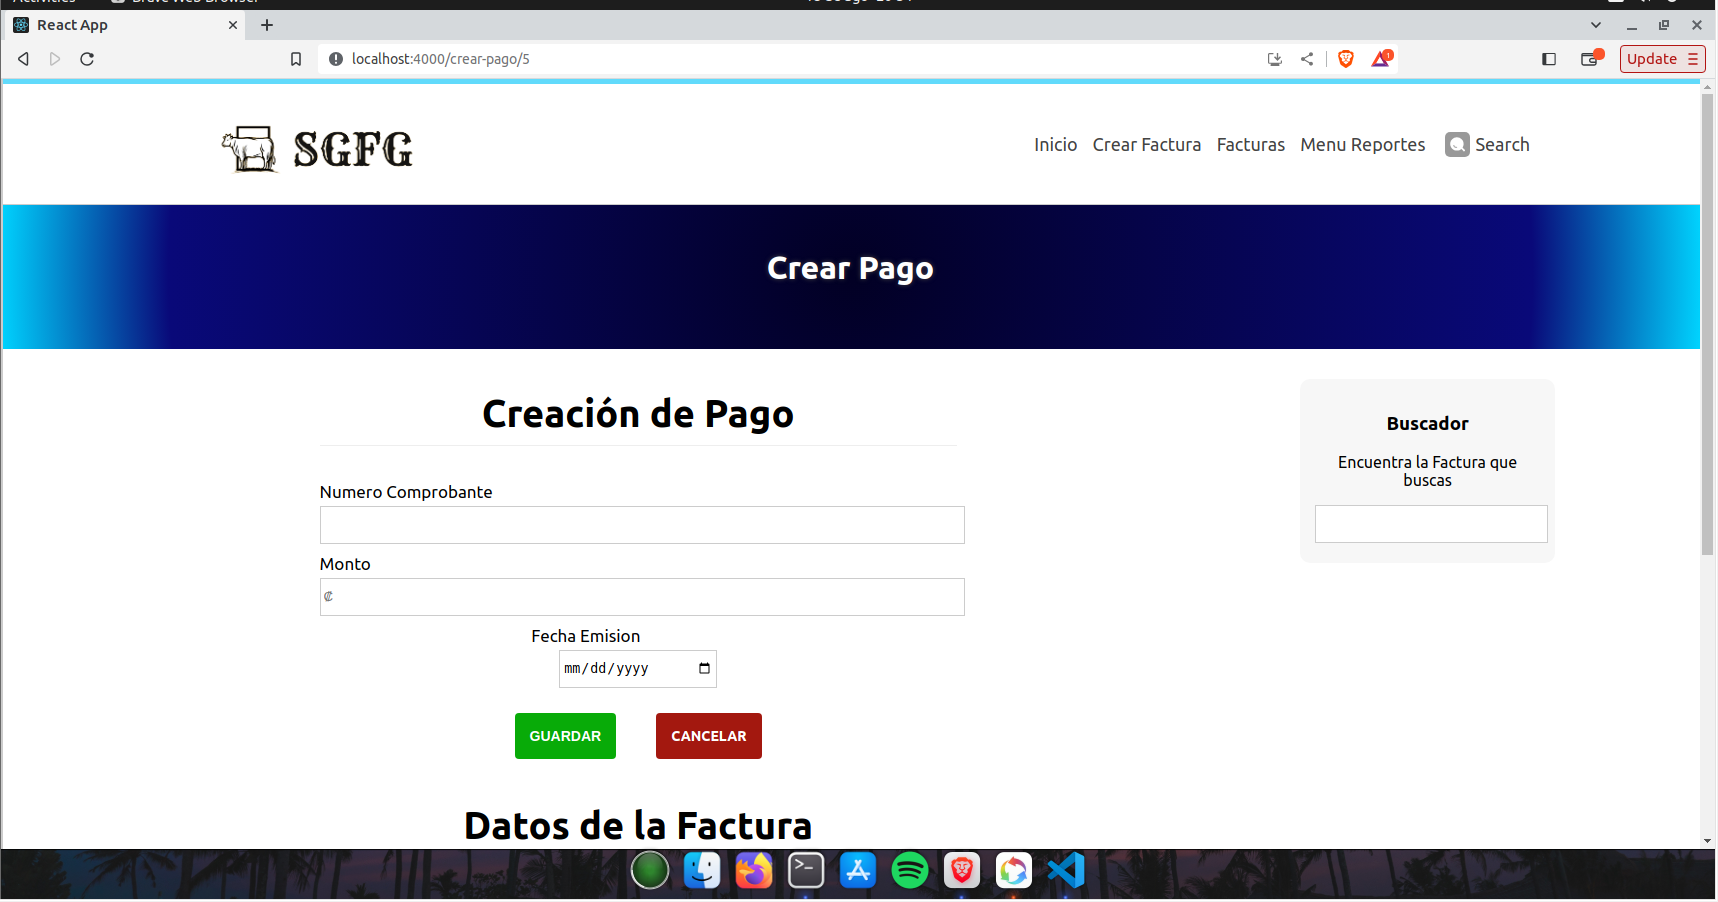
Task: Click the install app icon in address bar
Action: (x=1274, y=59)
